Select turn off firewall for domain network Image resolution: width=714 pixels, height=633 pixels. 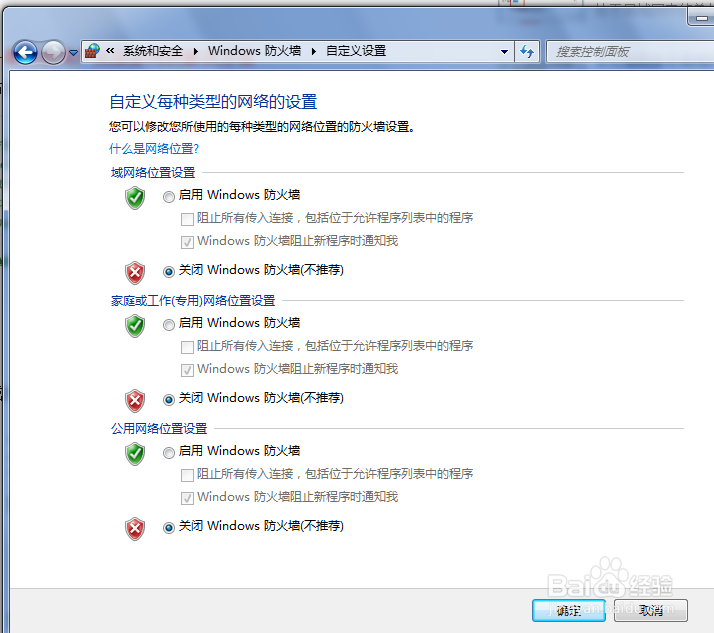pos(169,272)
